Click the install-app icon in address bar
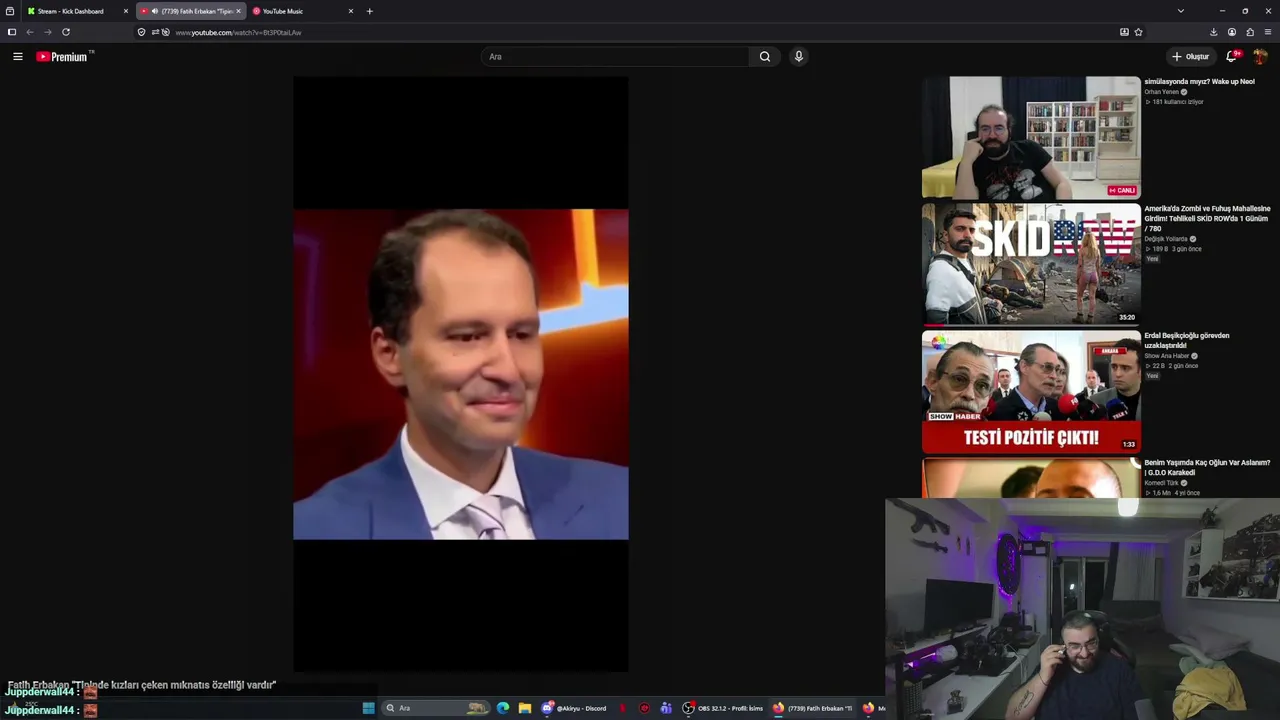Screen dimensions: 1280x720 click(1125, 32)
